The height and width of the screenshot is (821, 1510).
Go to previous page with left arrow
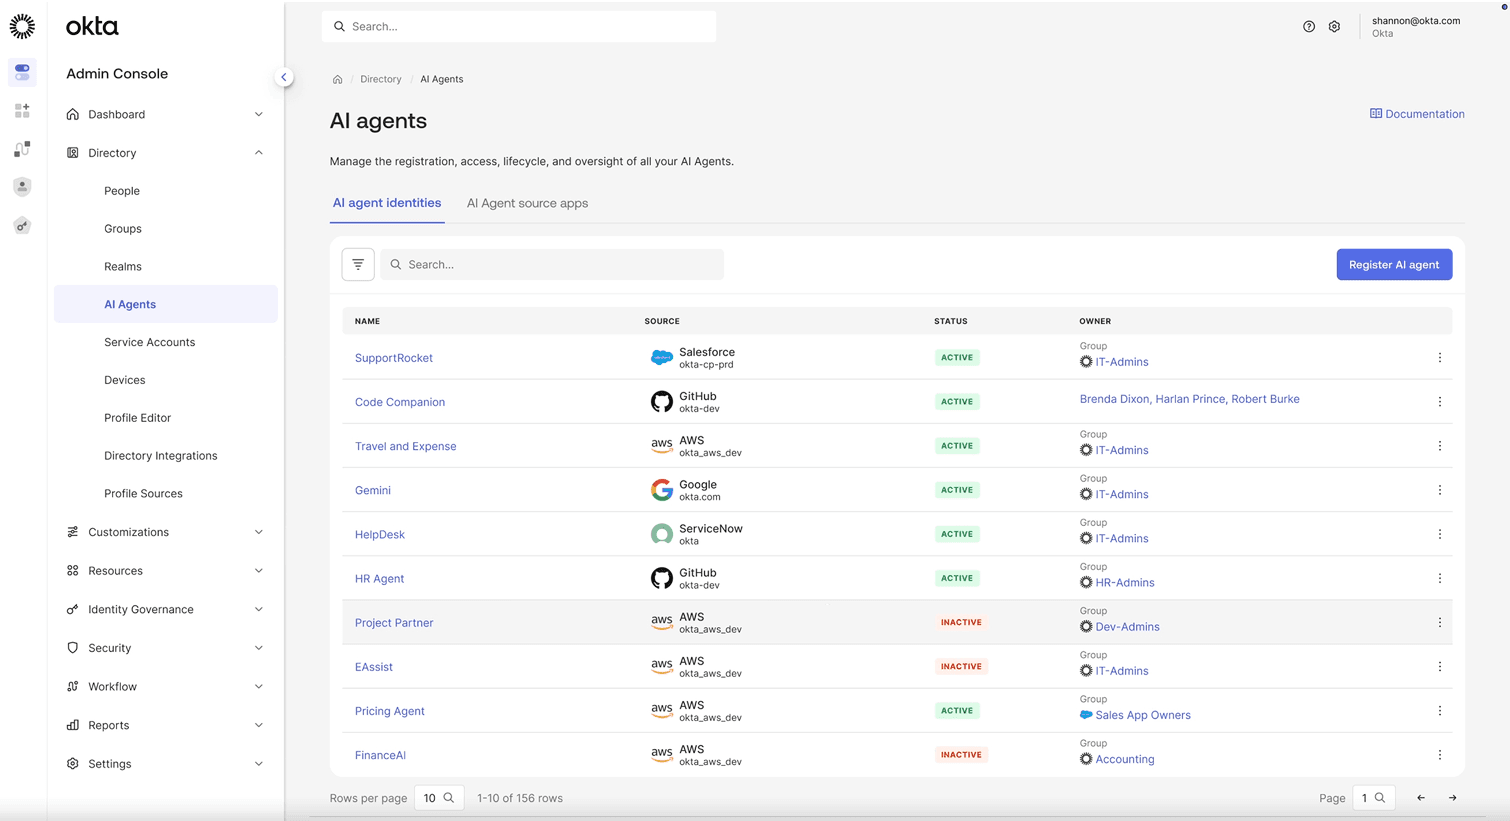(1420, 798)
